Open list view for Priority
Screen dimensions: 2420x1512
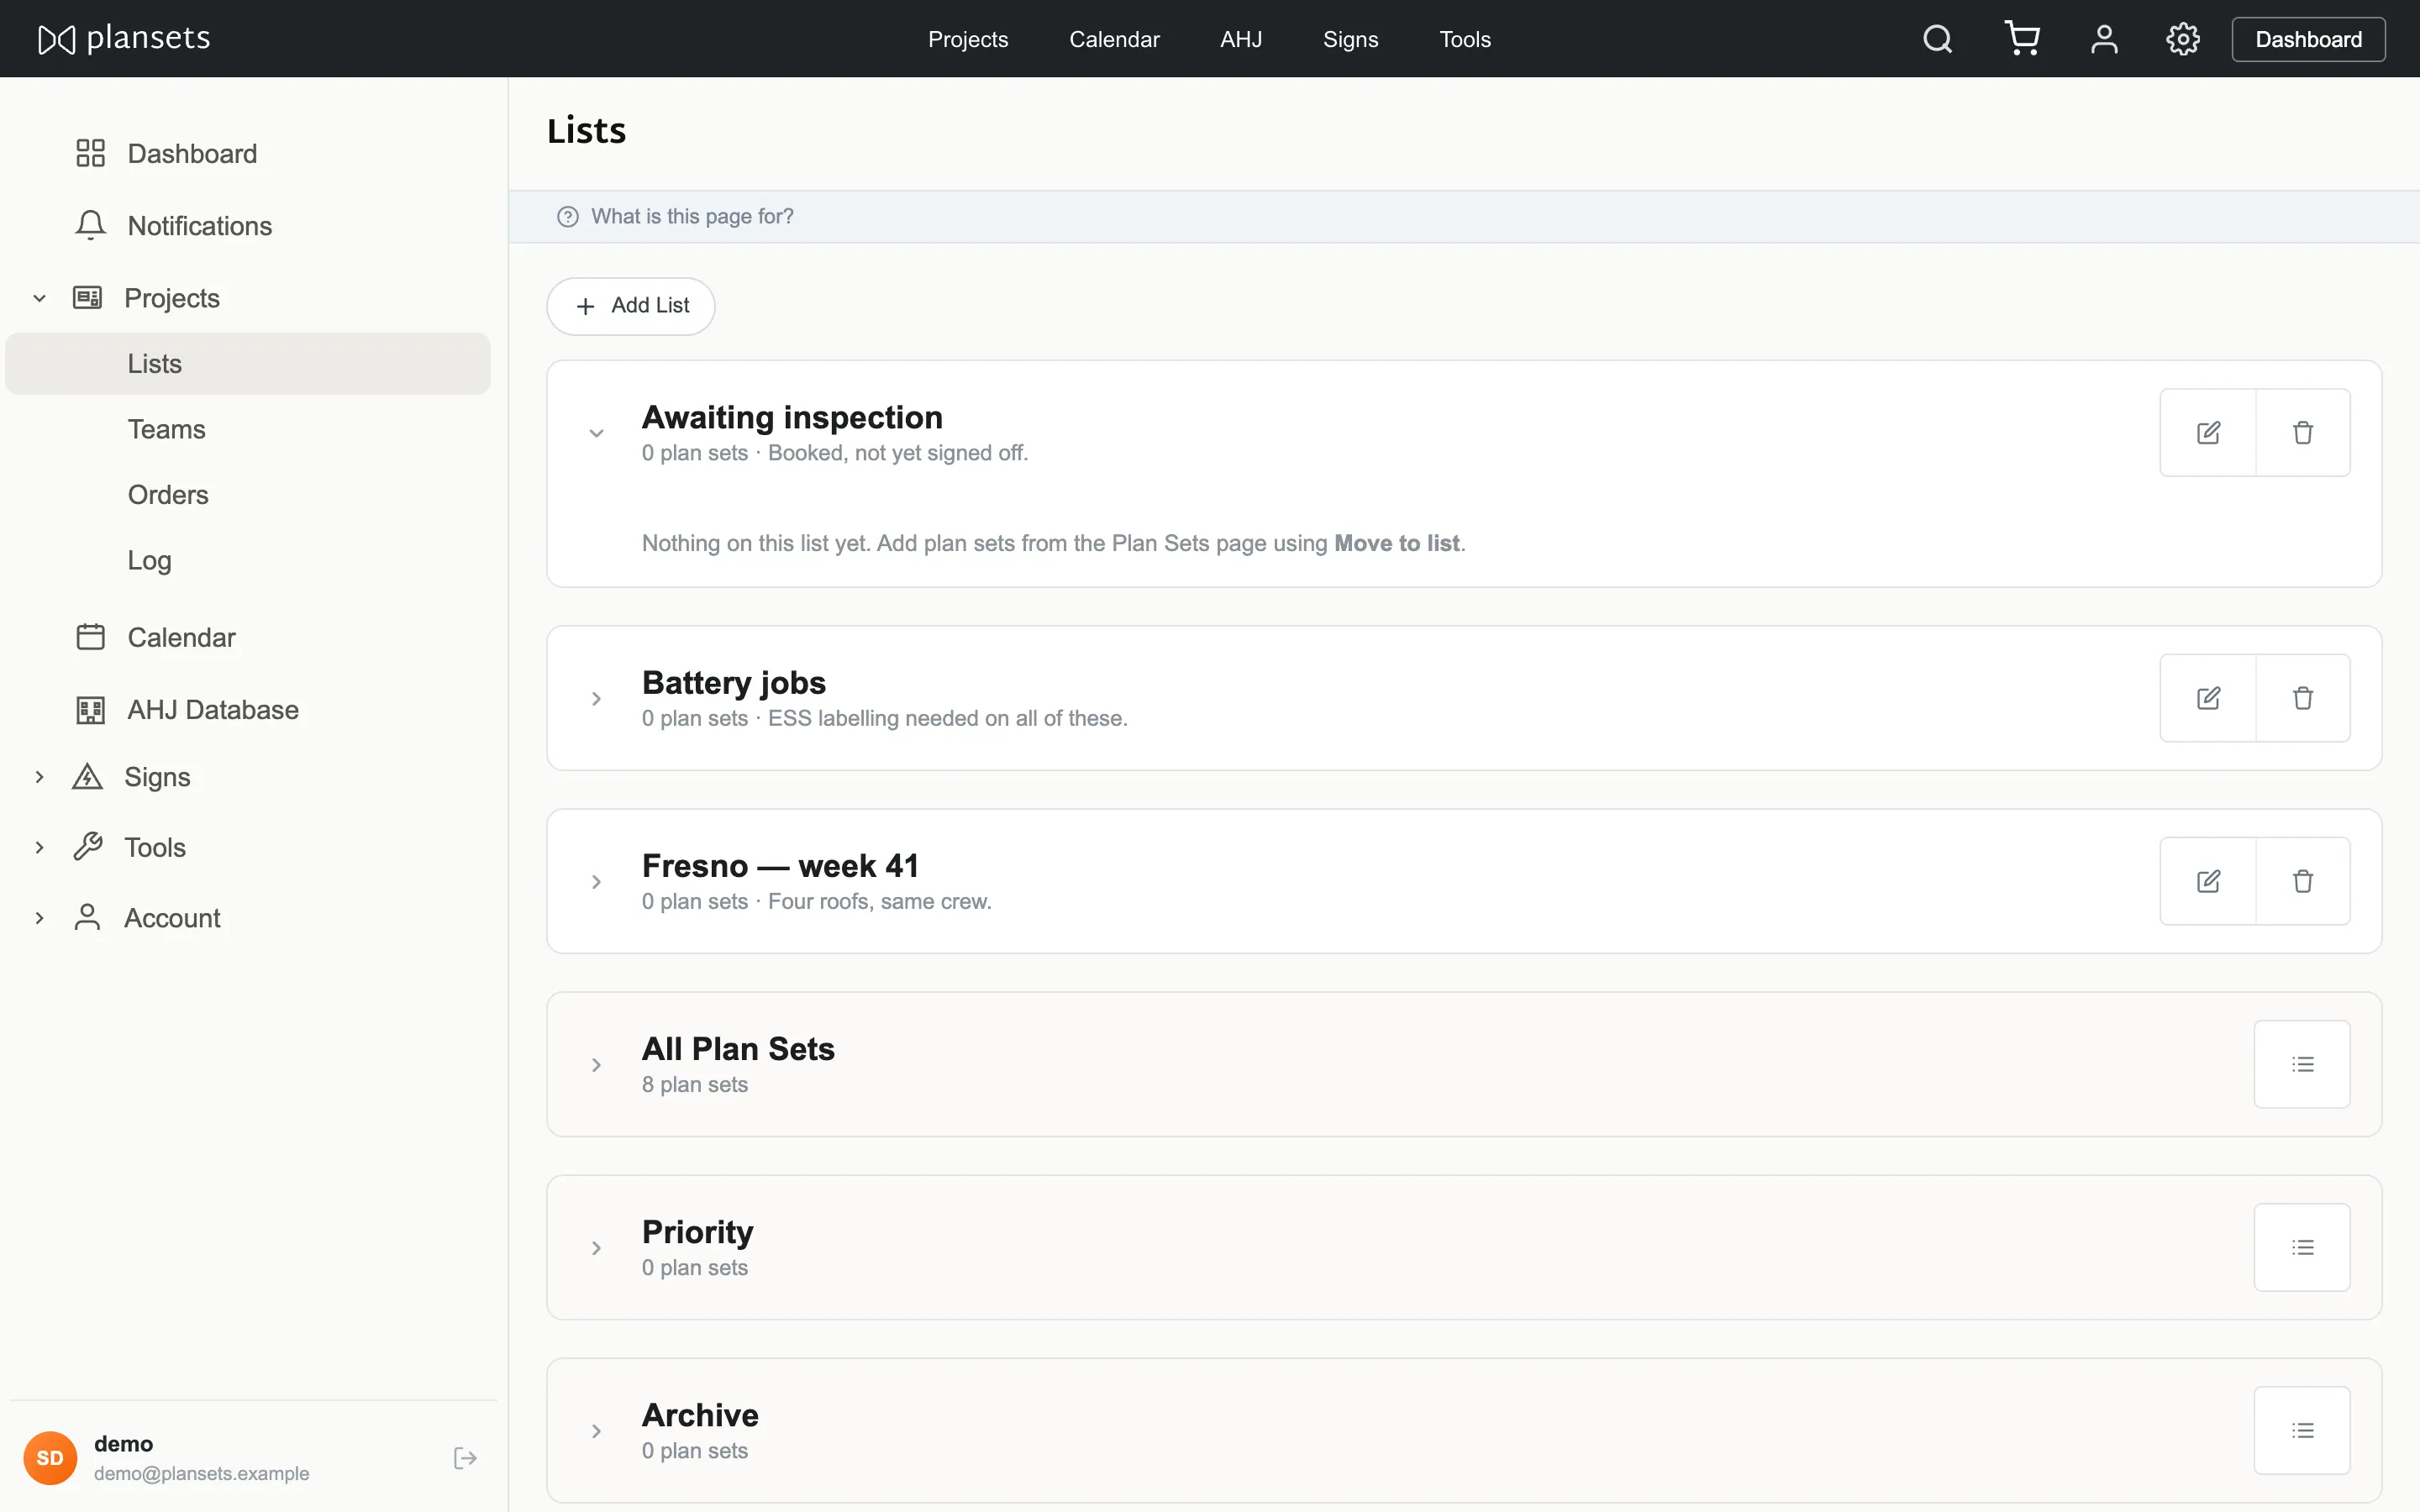(x=2302, y=1247)
